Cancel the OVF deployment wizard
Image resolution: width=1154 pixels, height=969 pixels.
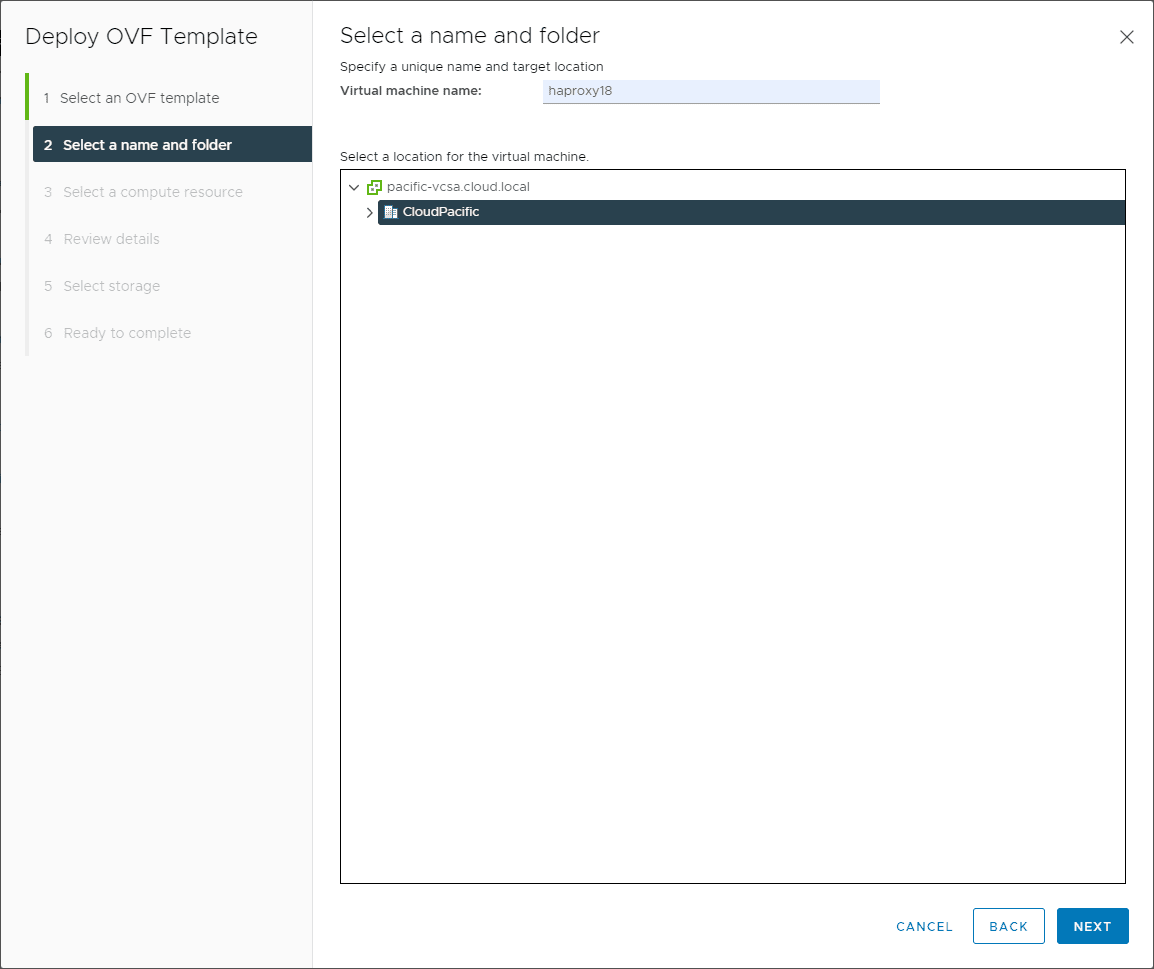tap(924, 926)
